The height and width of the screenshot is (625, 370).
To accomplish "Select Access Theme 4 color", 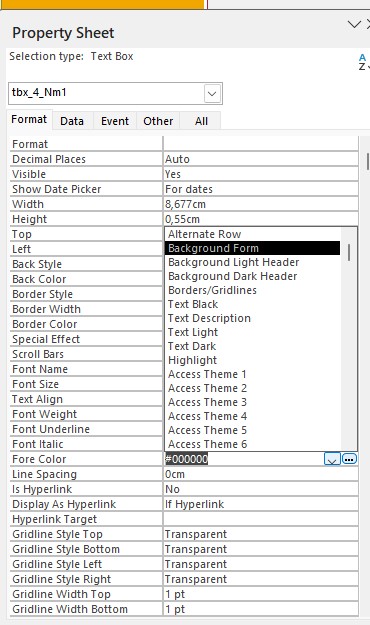I will click(x=252, y=416).
